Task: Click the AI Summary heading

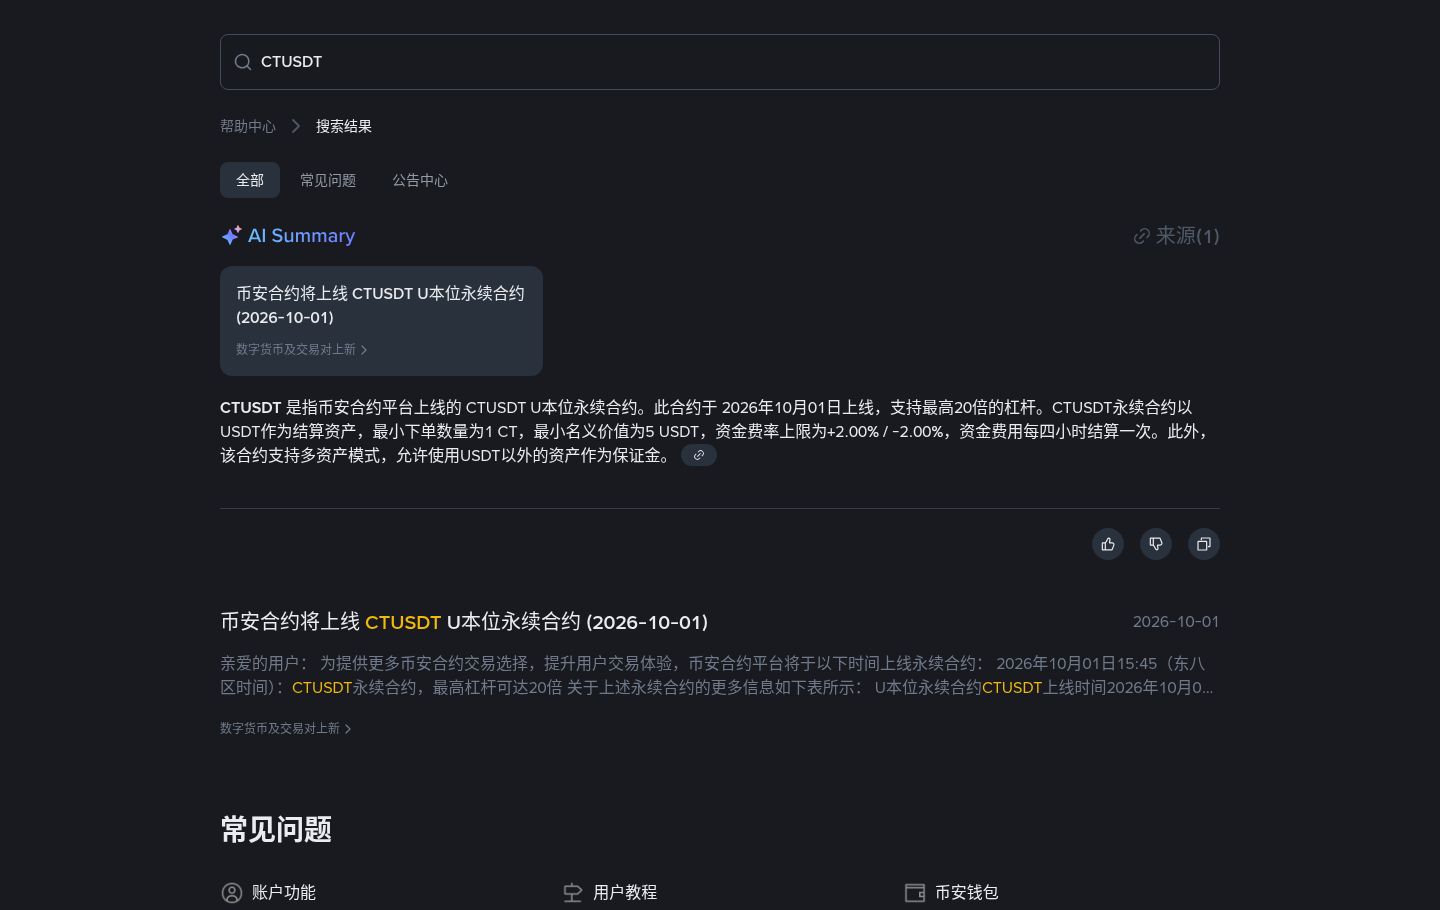Action: tap(301, 235)
